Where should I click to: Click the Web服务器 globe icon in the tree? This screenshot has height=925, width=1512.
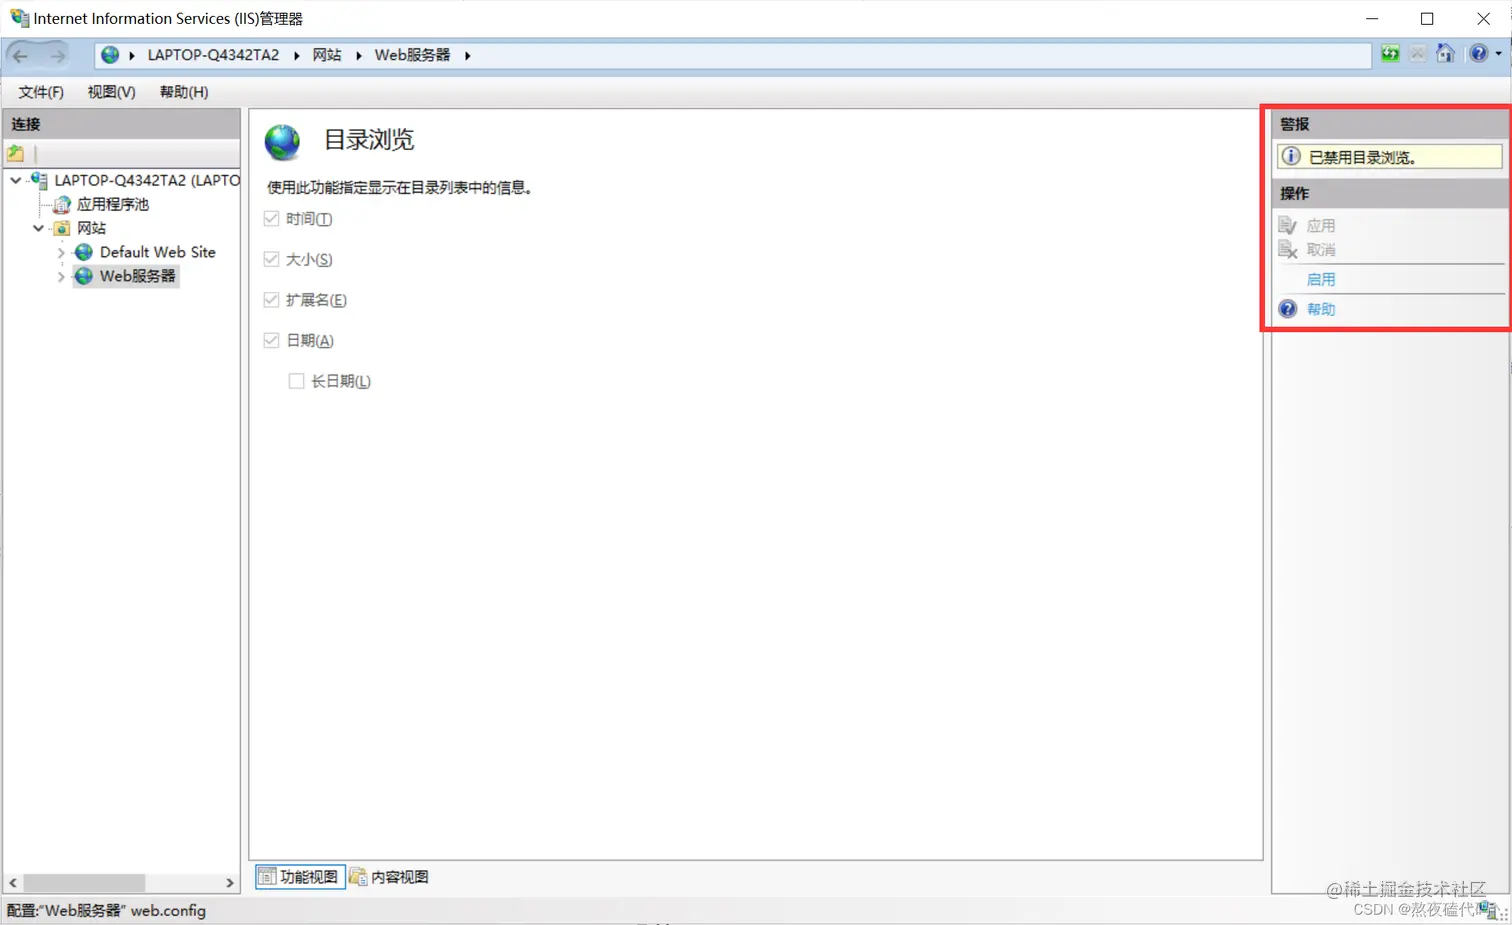(84, 276)
